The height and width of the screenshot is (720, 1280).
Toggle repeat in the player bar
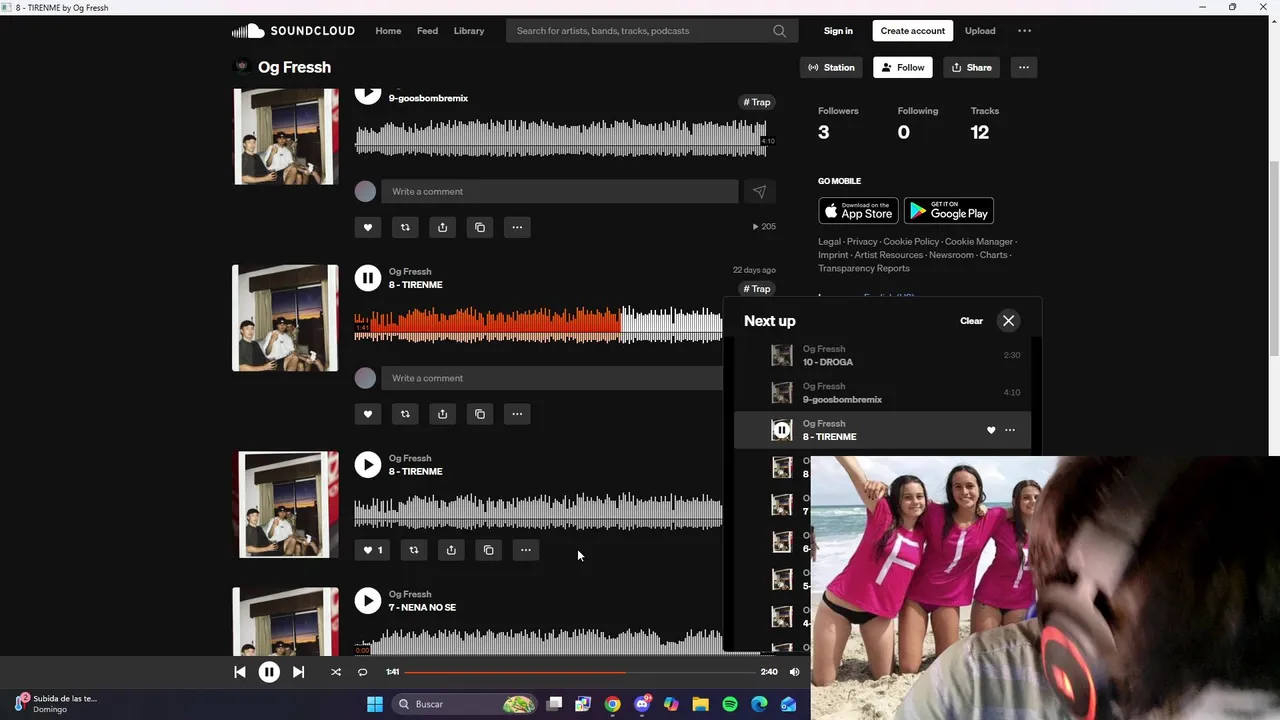tap(363, 672)
